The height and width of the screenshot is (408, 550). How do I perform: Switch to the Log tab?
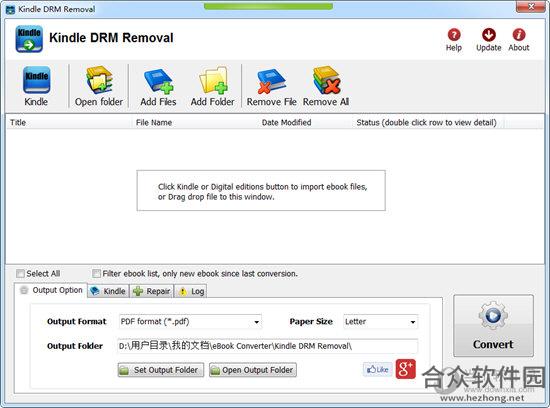tap(191, 291)
